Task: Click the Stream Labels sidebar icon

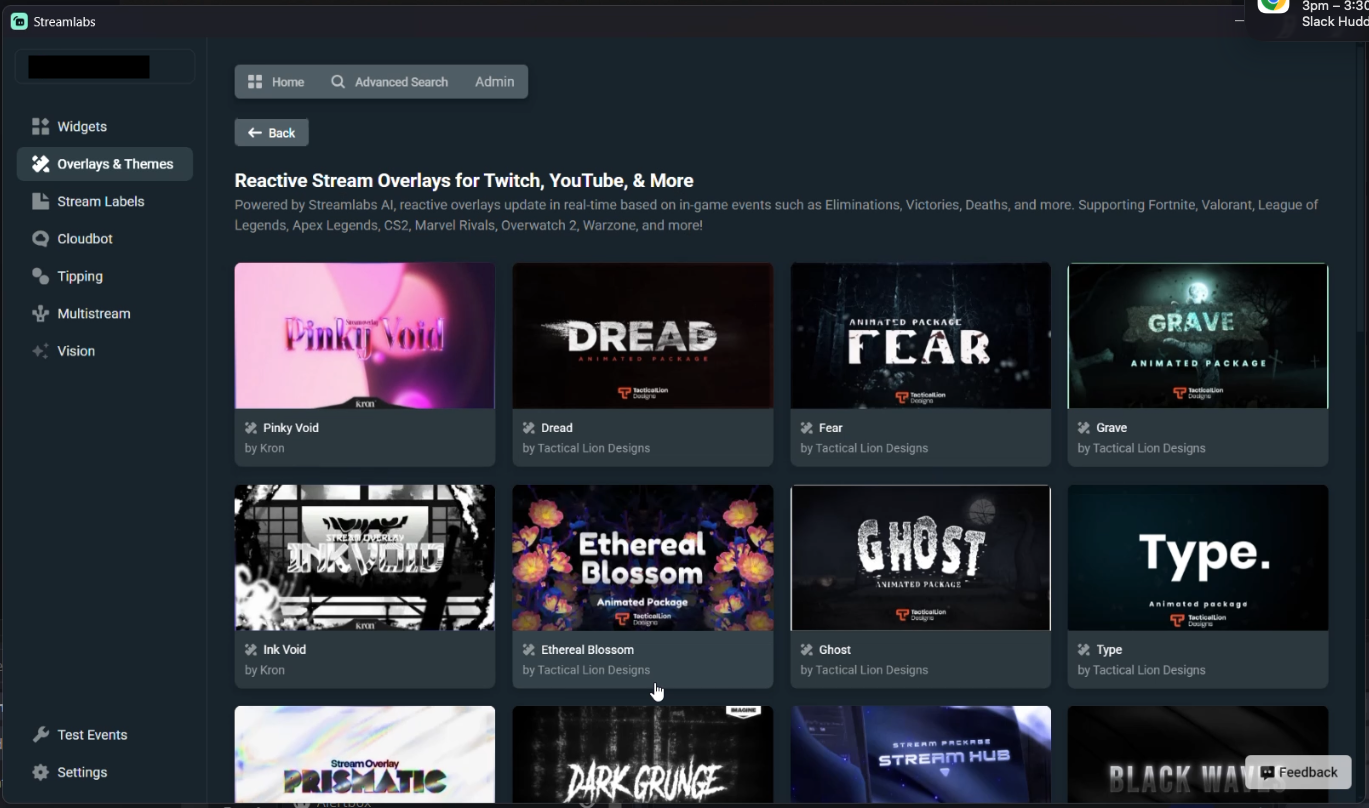Action: tap(40, 201)
